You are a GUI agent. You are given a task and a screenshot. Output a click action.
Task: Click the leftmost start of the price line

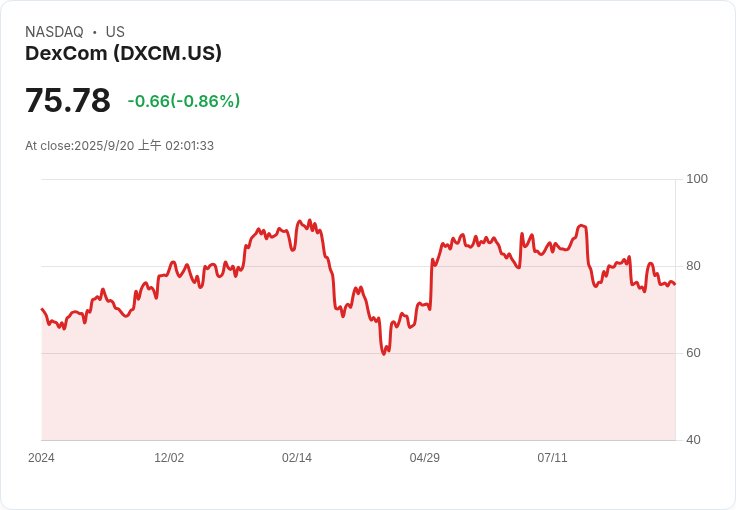click(42, 309)
